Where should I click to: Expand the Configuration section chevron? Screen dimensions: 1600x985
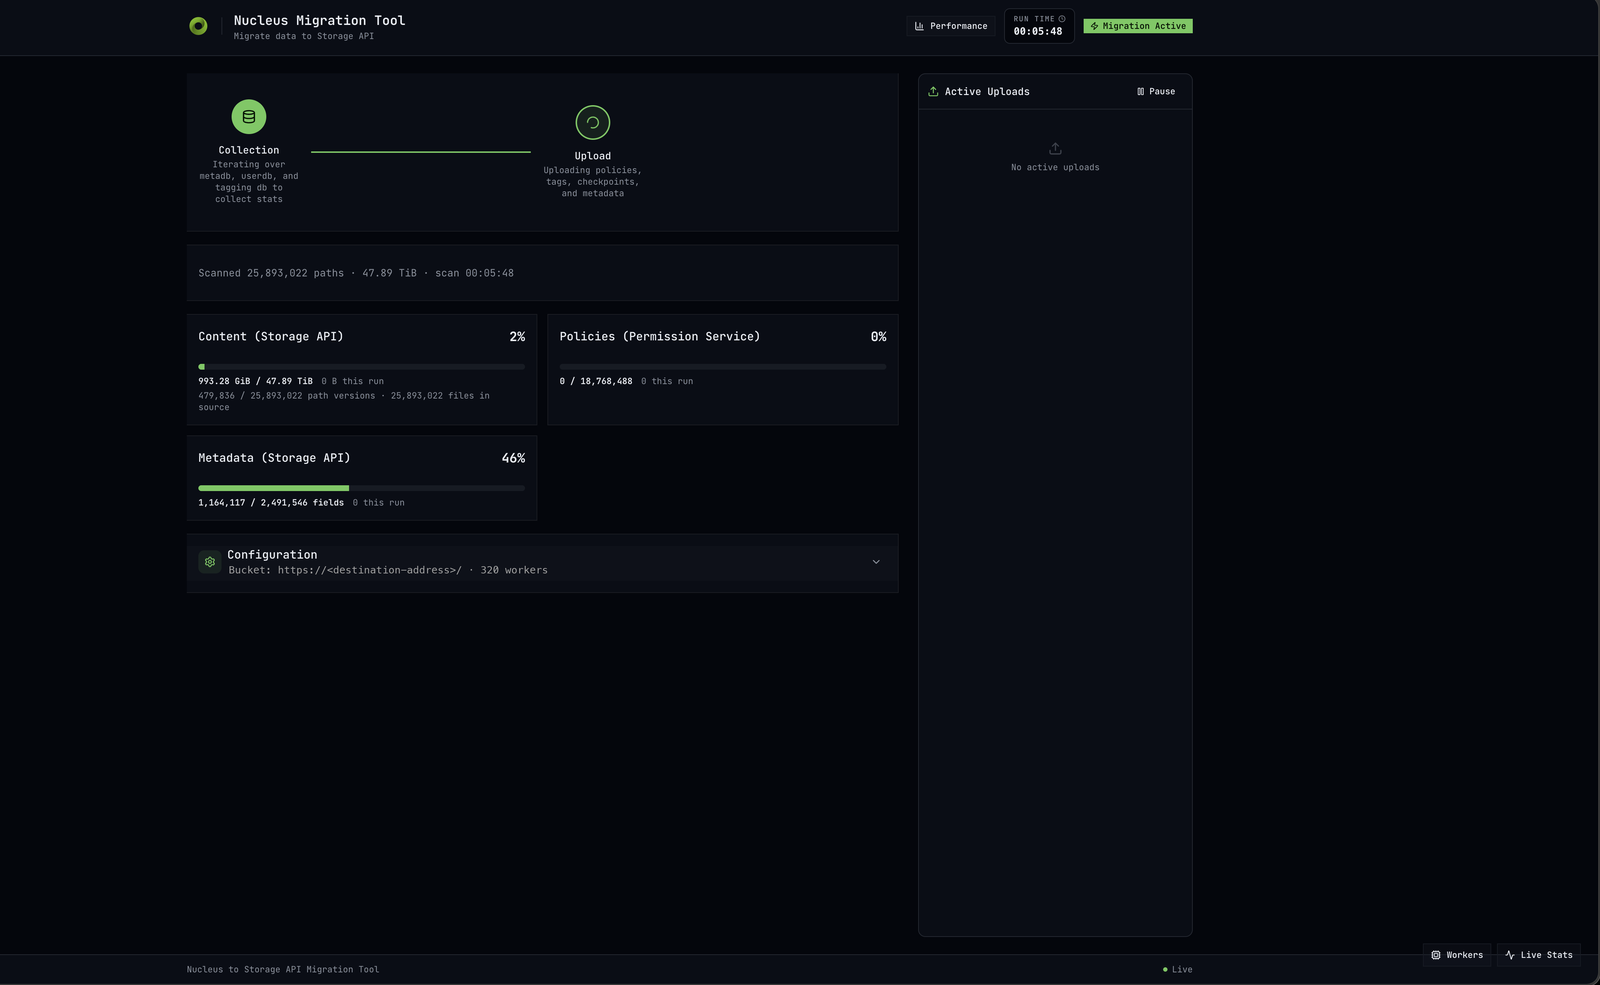coord(876,562)
